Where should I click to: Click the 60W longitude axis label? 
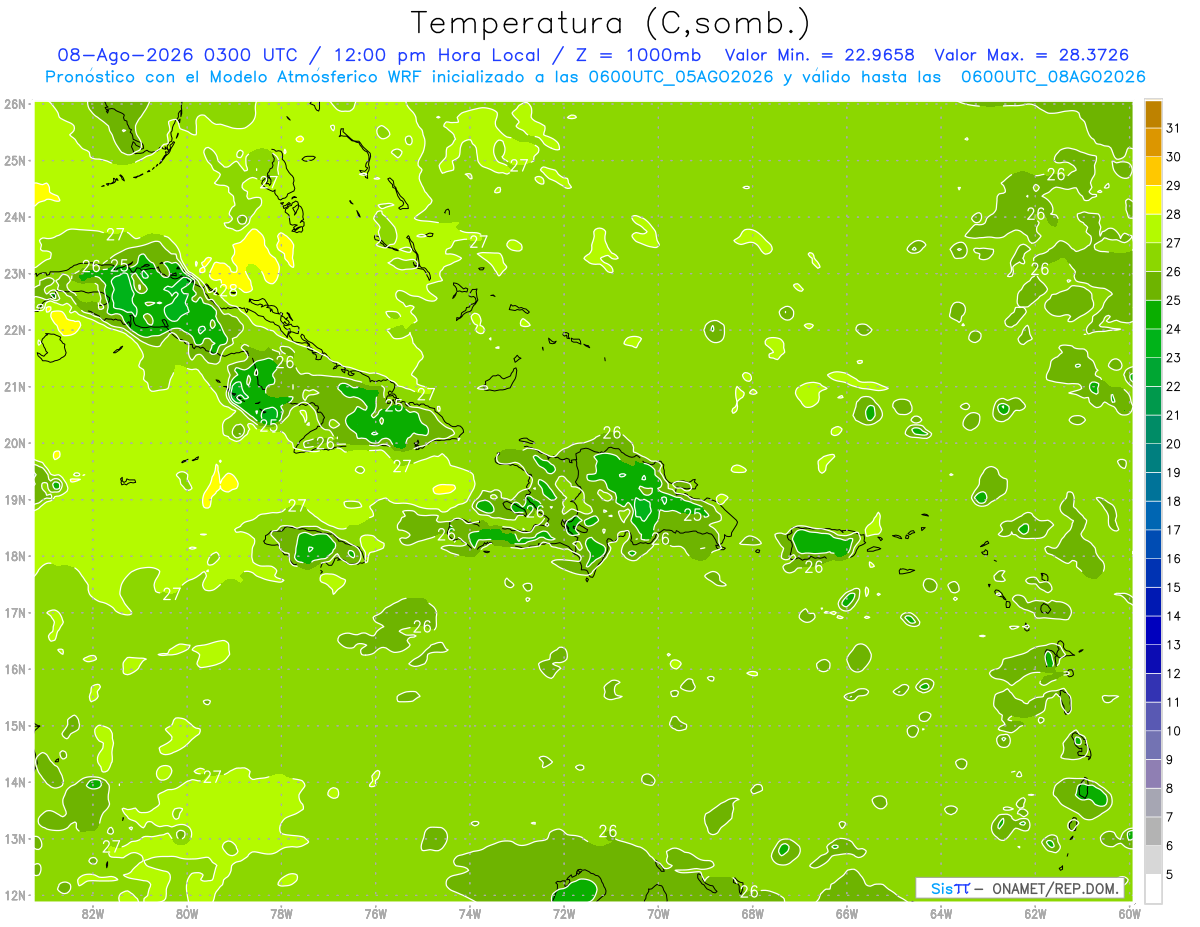pyautogui.click(x=1129, y=913)
